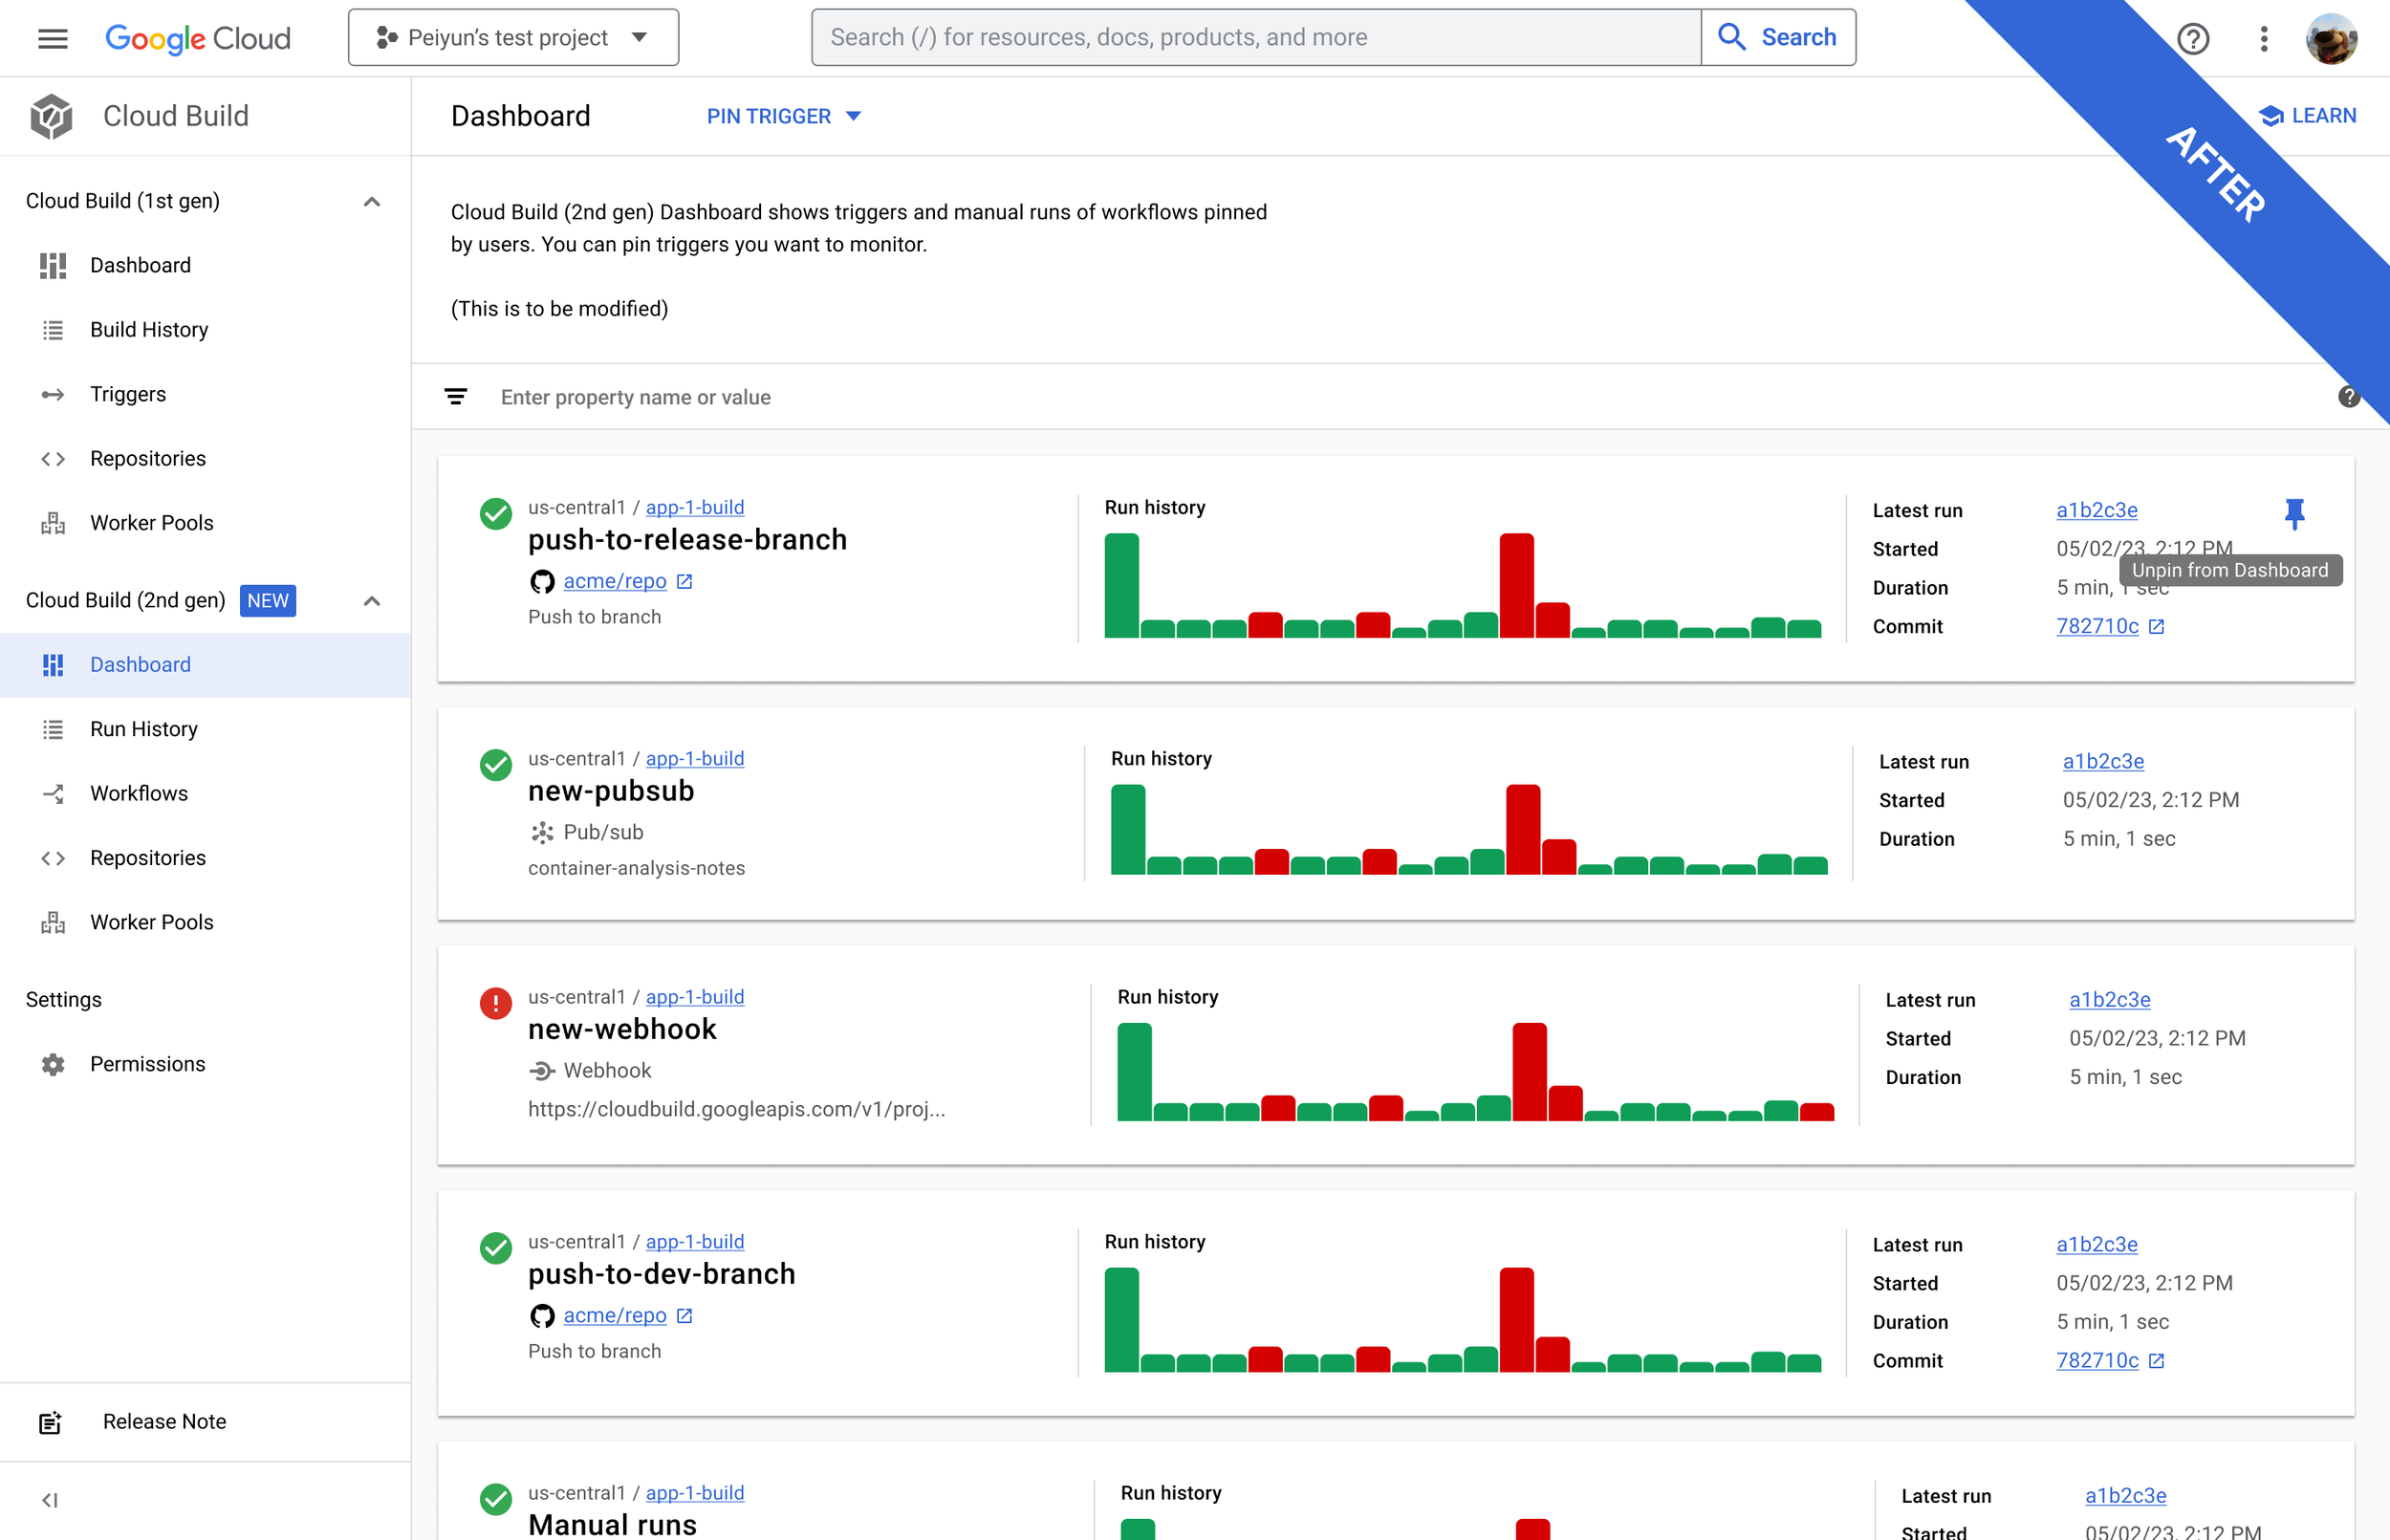Click the user avatar profile picture
The image size is (2390, 1540).
pyautogui.click(x=2331, y=38)
